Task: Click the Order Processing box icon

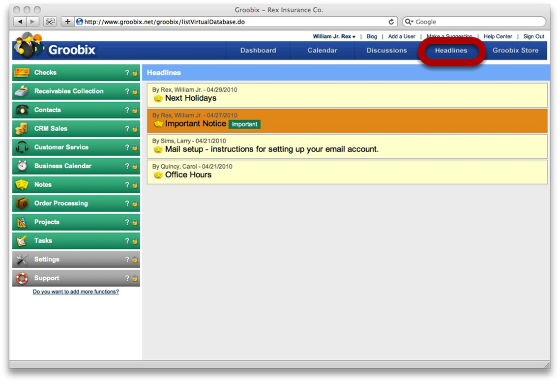Action: pos(21,203)
